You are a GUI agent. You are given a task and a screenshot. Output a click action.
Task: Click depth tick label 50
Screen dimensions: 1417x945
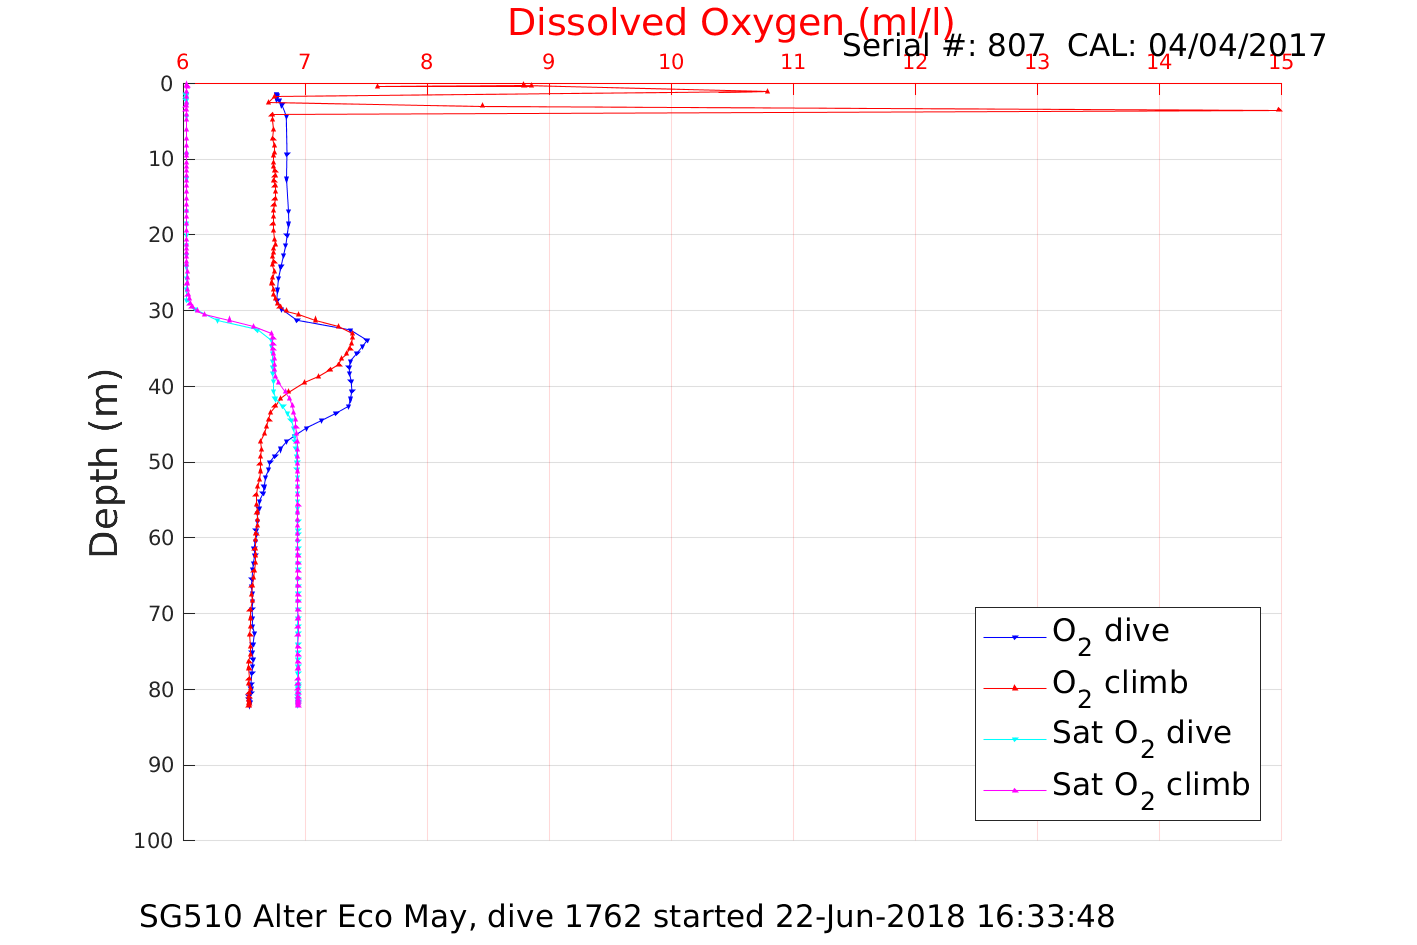[161, 462]
